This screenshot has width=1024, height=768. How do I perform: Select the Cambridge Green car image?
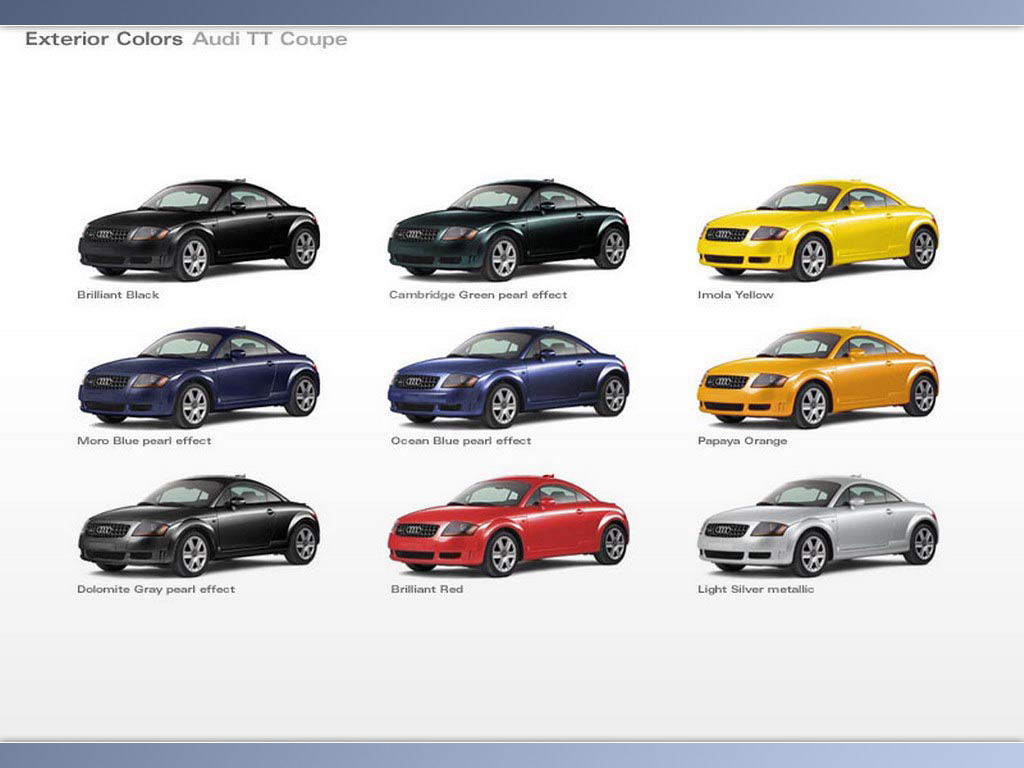click(x=509, y=230)
